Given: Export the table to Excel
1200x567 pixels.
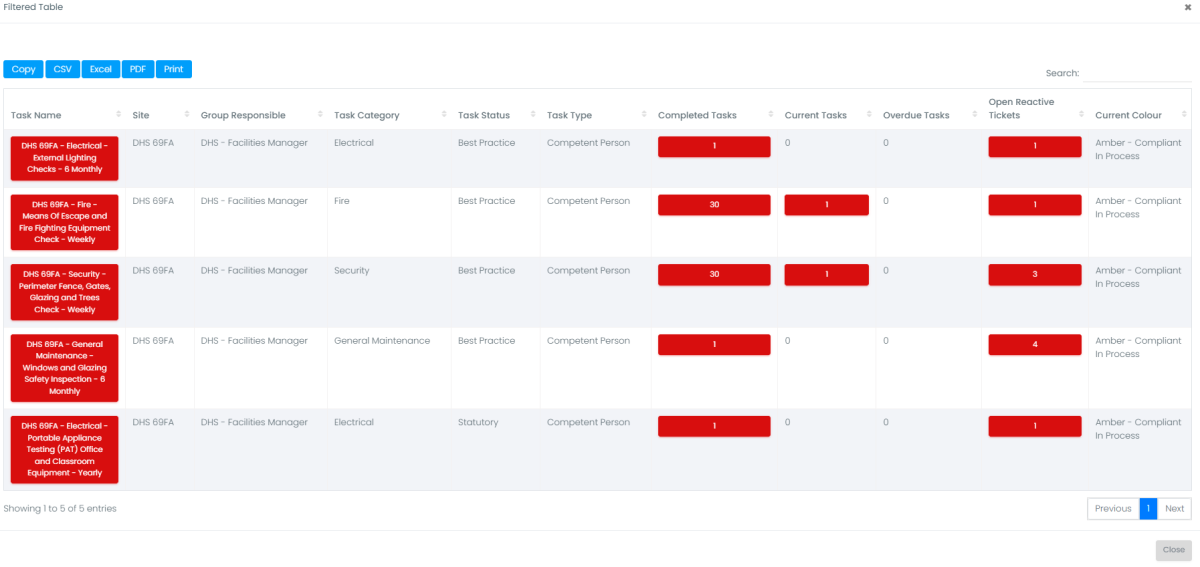Looking at the screenshot, I should point(101,69).
